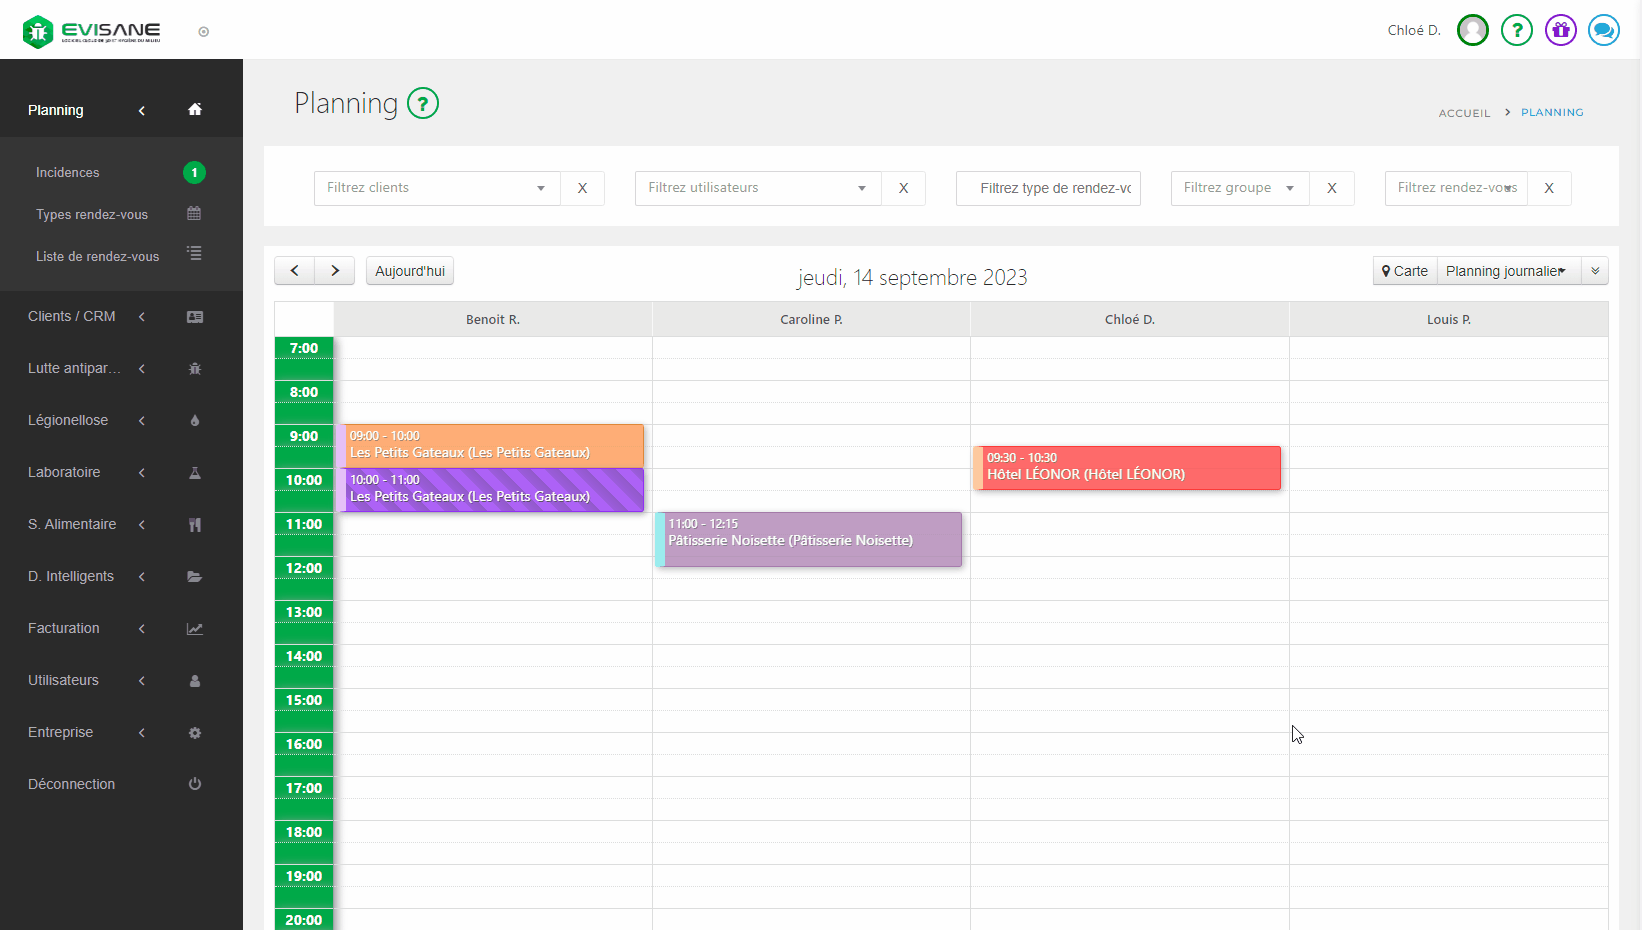Go to next day arrow
This screenshot has width=1642, height=930.
[x=335, y=271]
